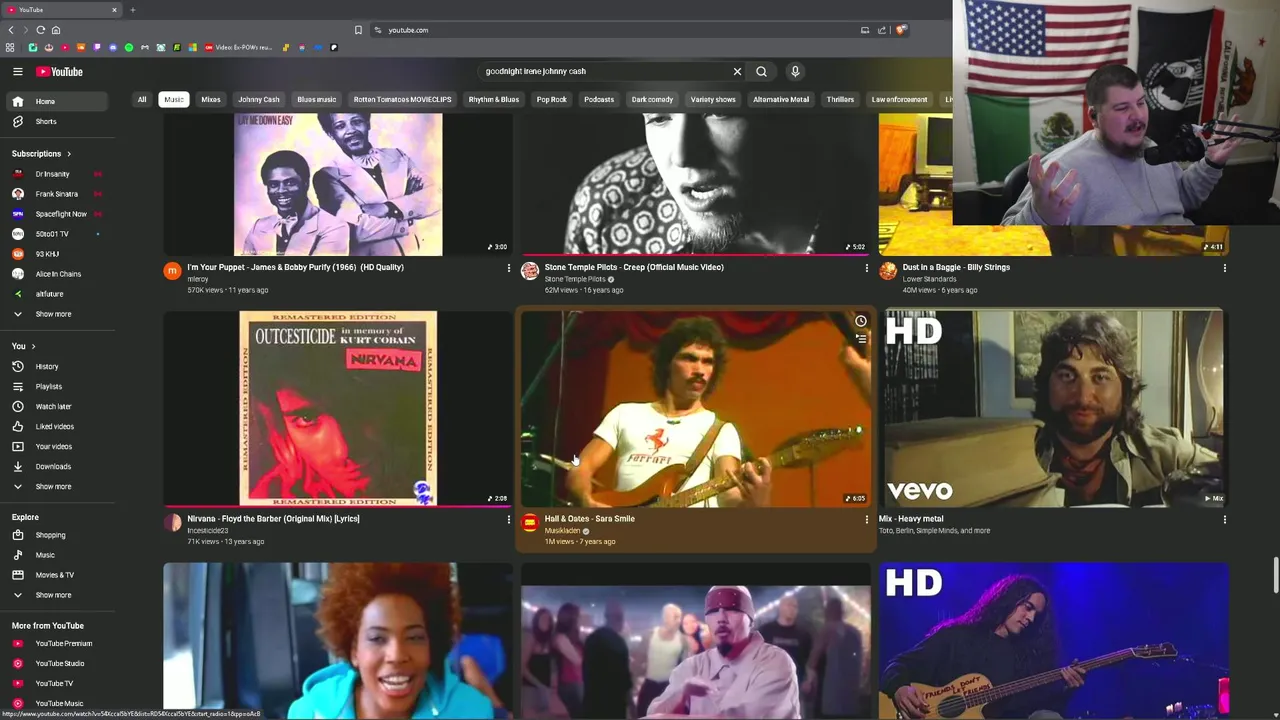
Task: Click the magnifier search button
Action: point(761,72)
